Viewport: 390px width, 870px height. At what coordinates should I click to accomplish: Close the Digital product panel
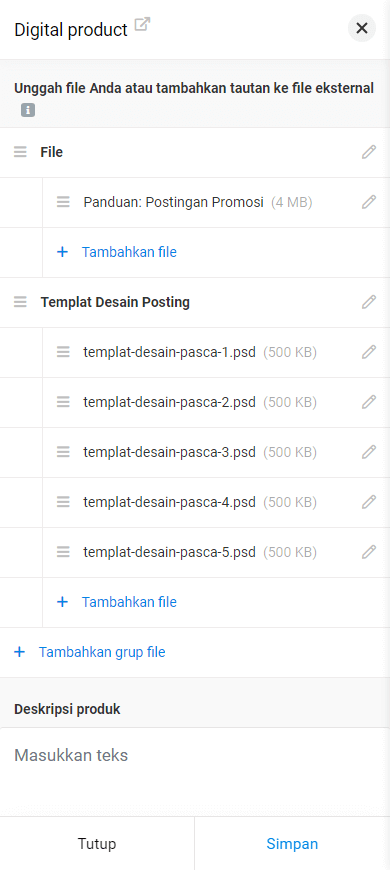pyautogui.click(x=362, y=28)
